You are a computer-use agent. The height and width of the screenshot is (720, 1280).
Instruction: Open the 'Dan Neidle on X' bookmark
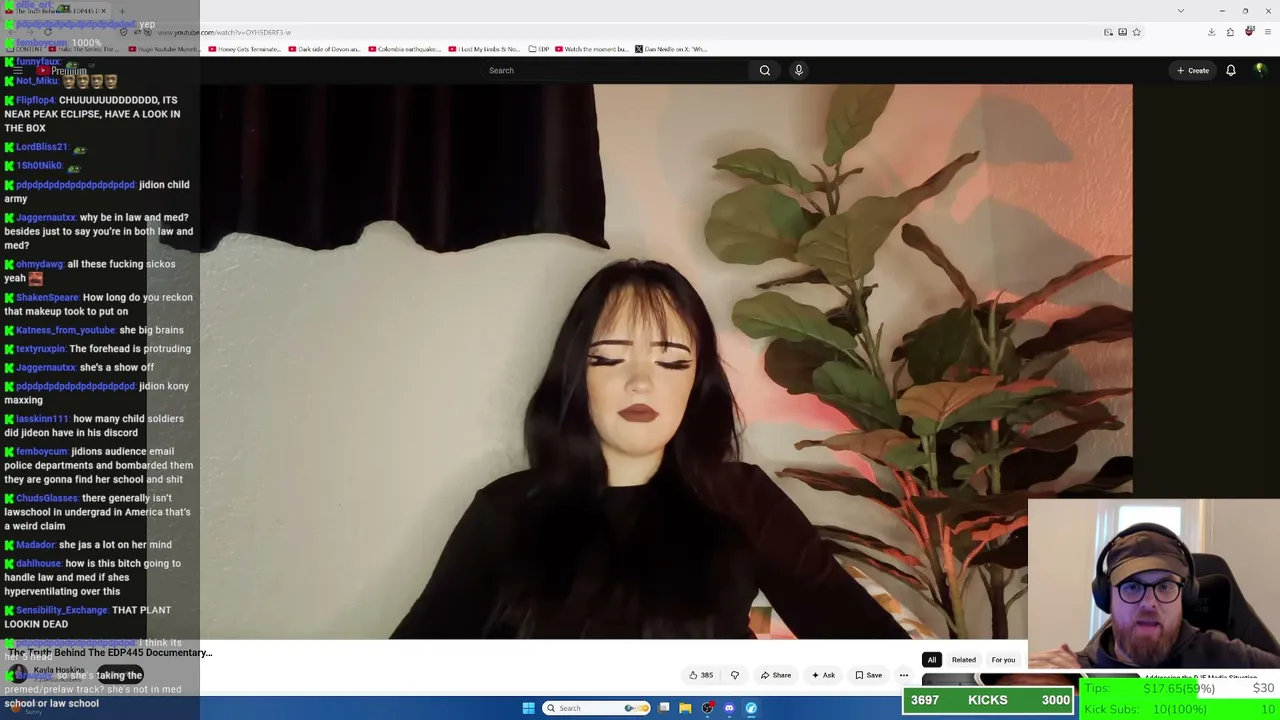coord(670,49)
